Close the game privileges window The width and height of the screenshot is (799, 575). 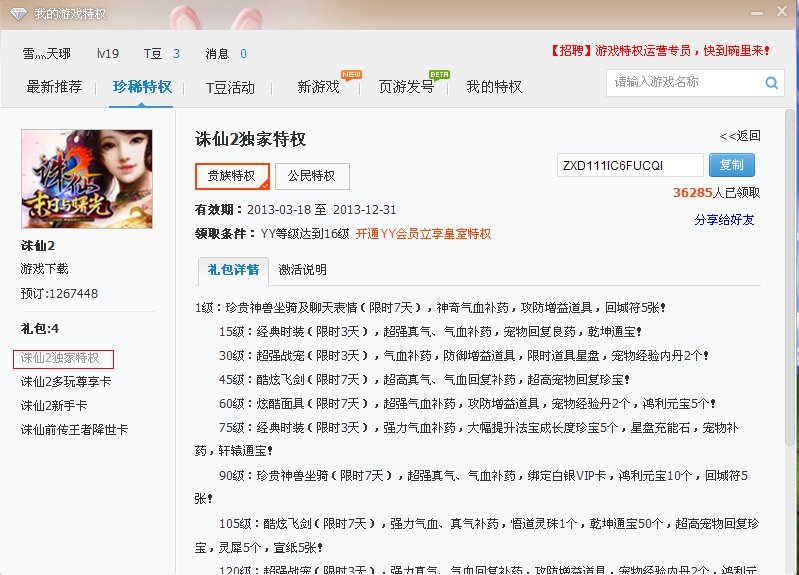pos(782,11)
